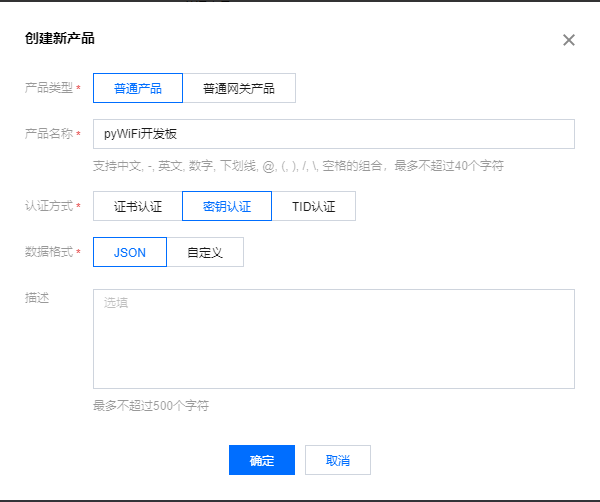Image resolution: width=600 pixels, height=502 pixels.
Task: Click the 数据格式 label
Action: click(x=49, y=252)
